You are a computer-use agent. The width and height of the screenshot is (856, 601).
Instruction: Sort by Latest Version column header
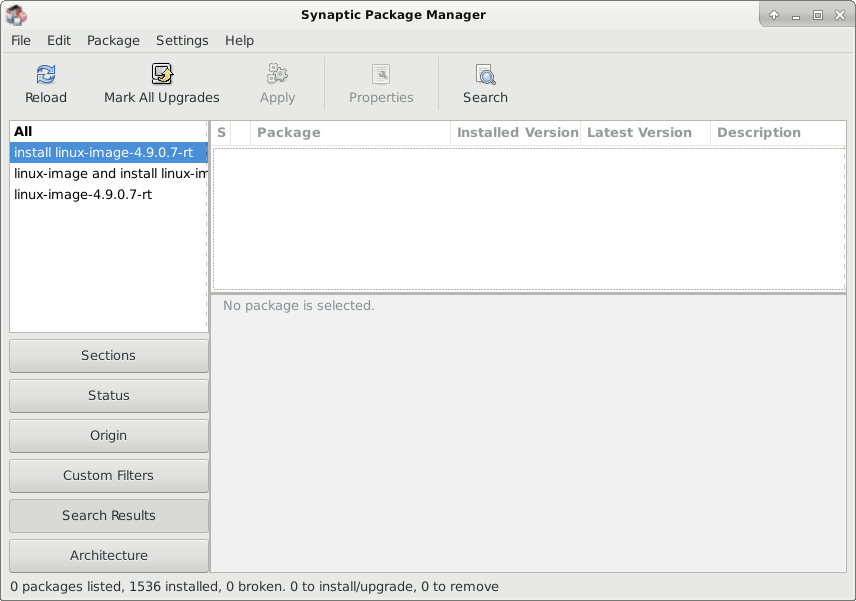click(x=646, y=133)
